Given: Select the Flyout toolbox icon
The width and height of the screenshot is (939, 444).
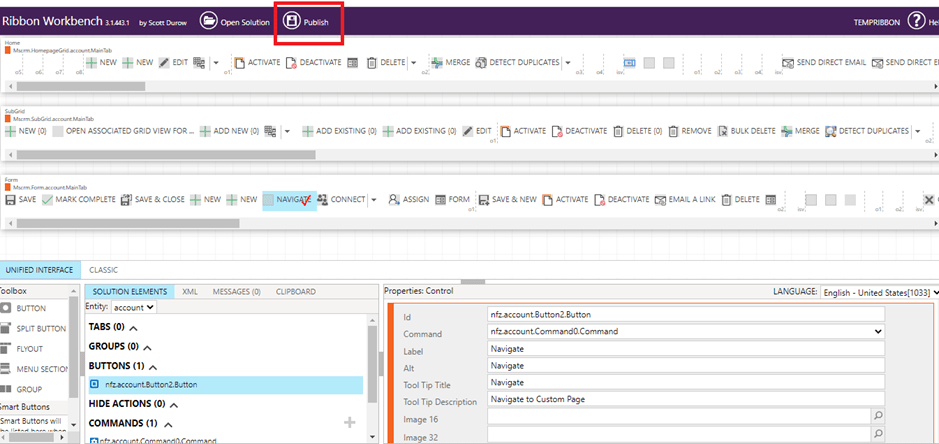Looking at the screenshot, I should 7,348.
